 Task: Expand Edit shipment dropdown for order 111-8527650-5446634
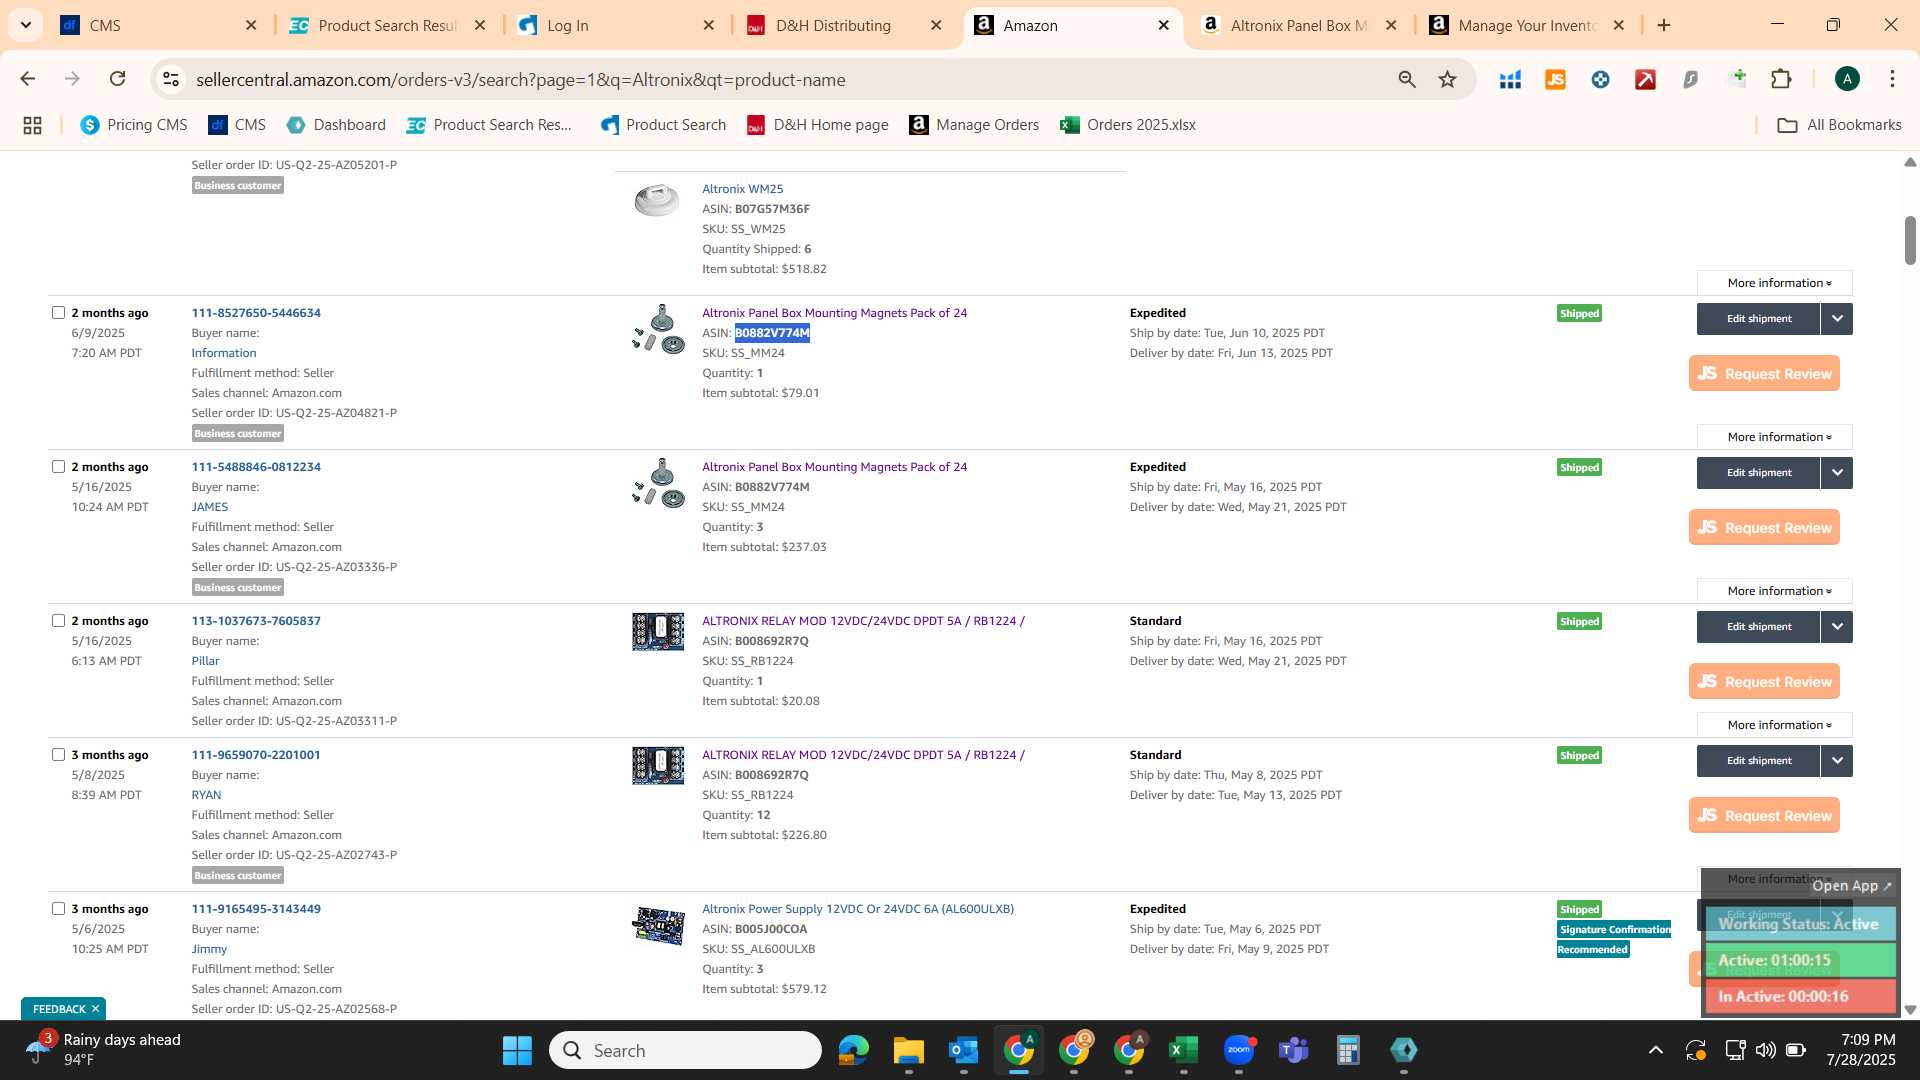pos(1837,319)
